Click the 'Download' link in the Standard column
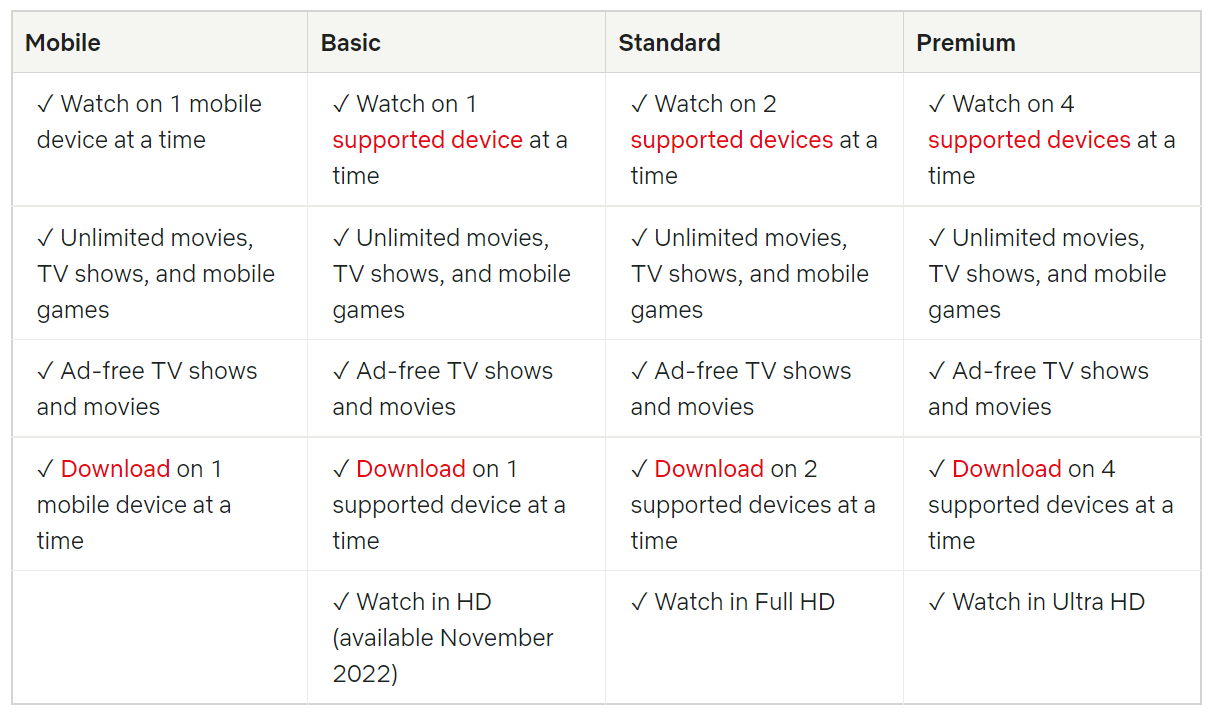Viewport: 1212px width, 712px height. tap(709, 469)
